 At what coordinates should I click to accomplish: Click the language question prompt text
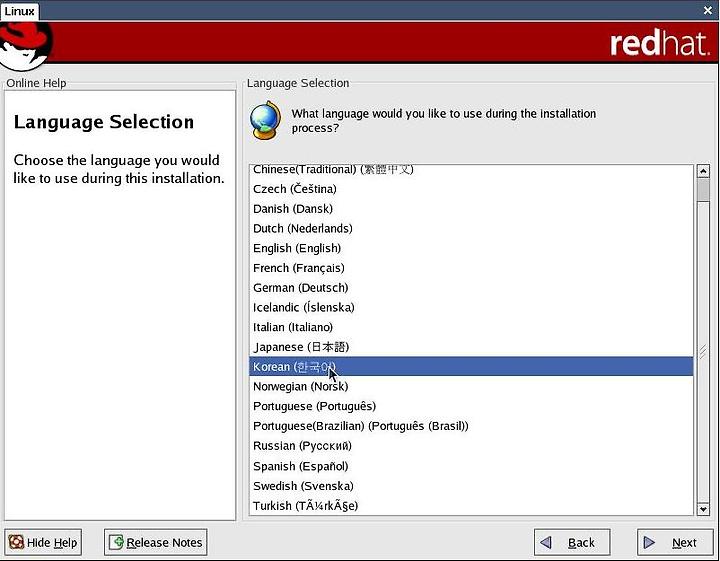pos(444,120)
